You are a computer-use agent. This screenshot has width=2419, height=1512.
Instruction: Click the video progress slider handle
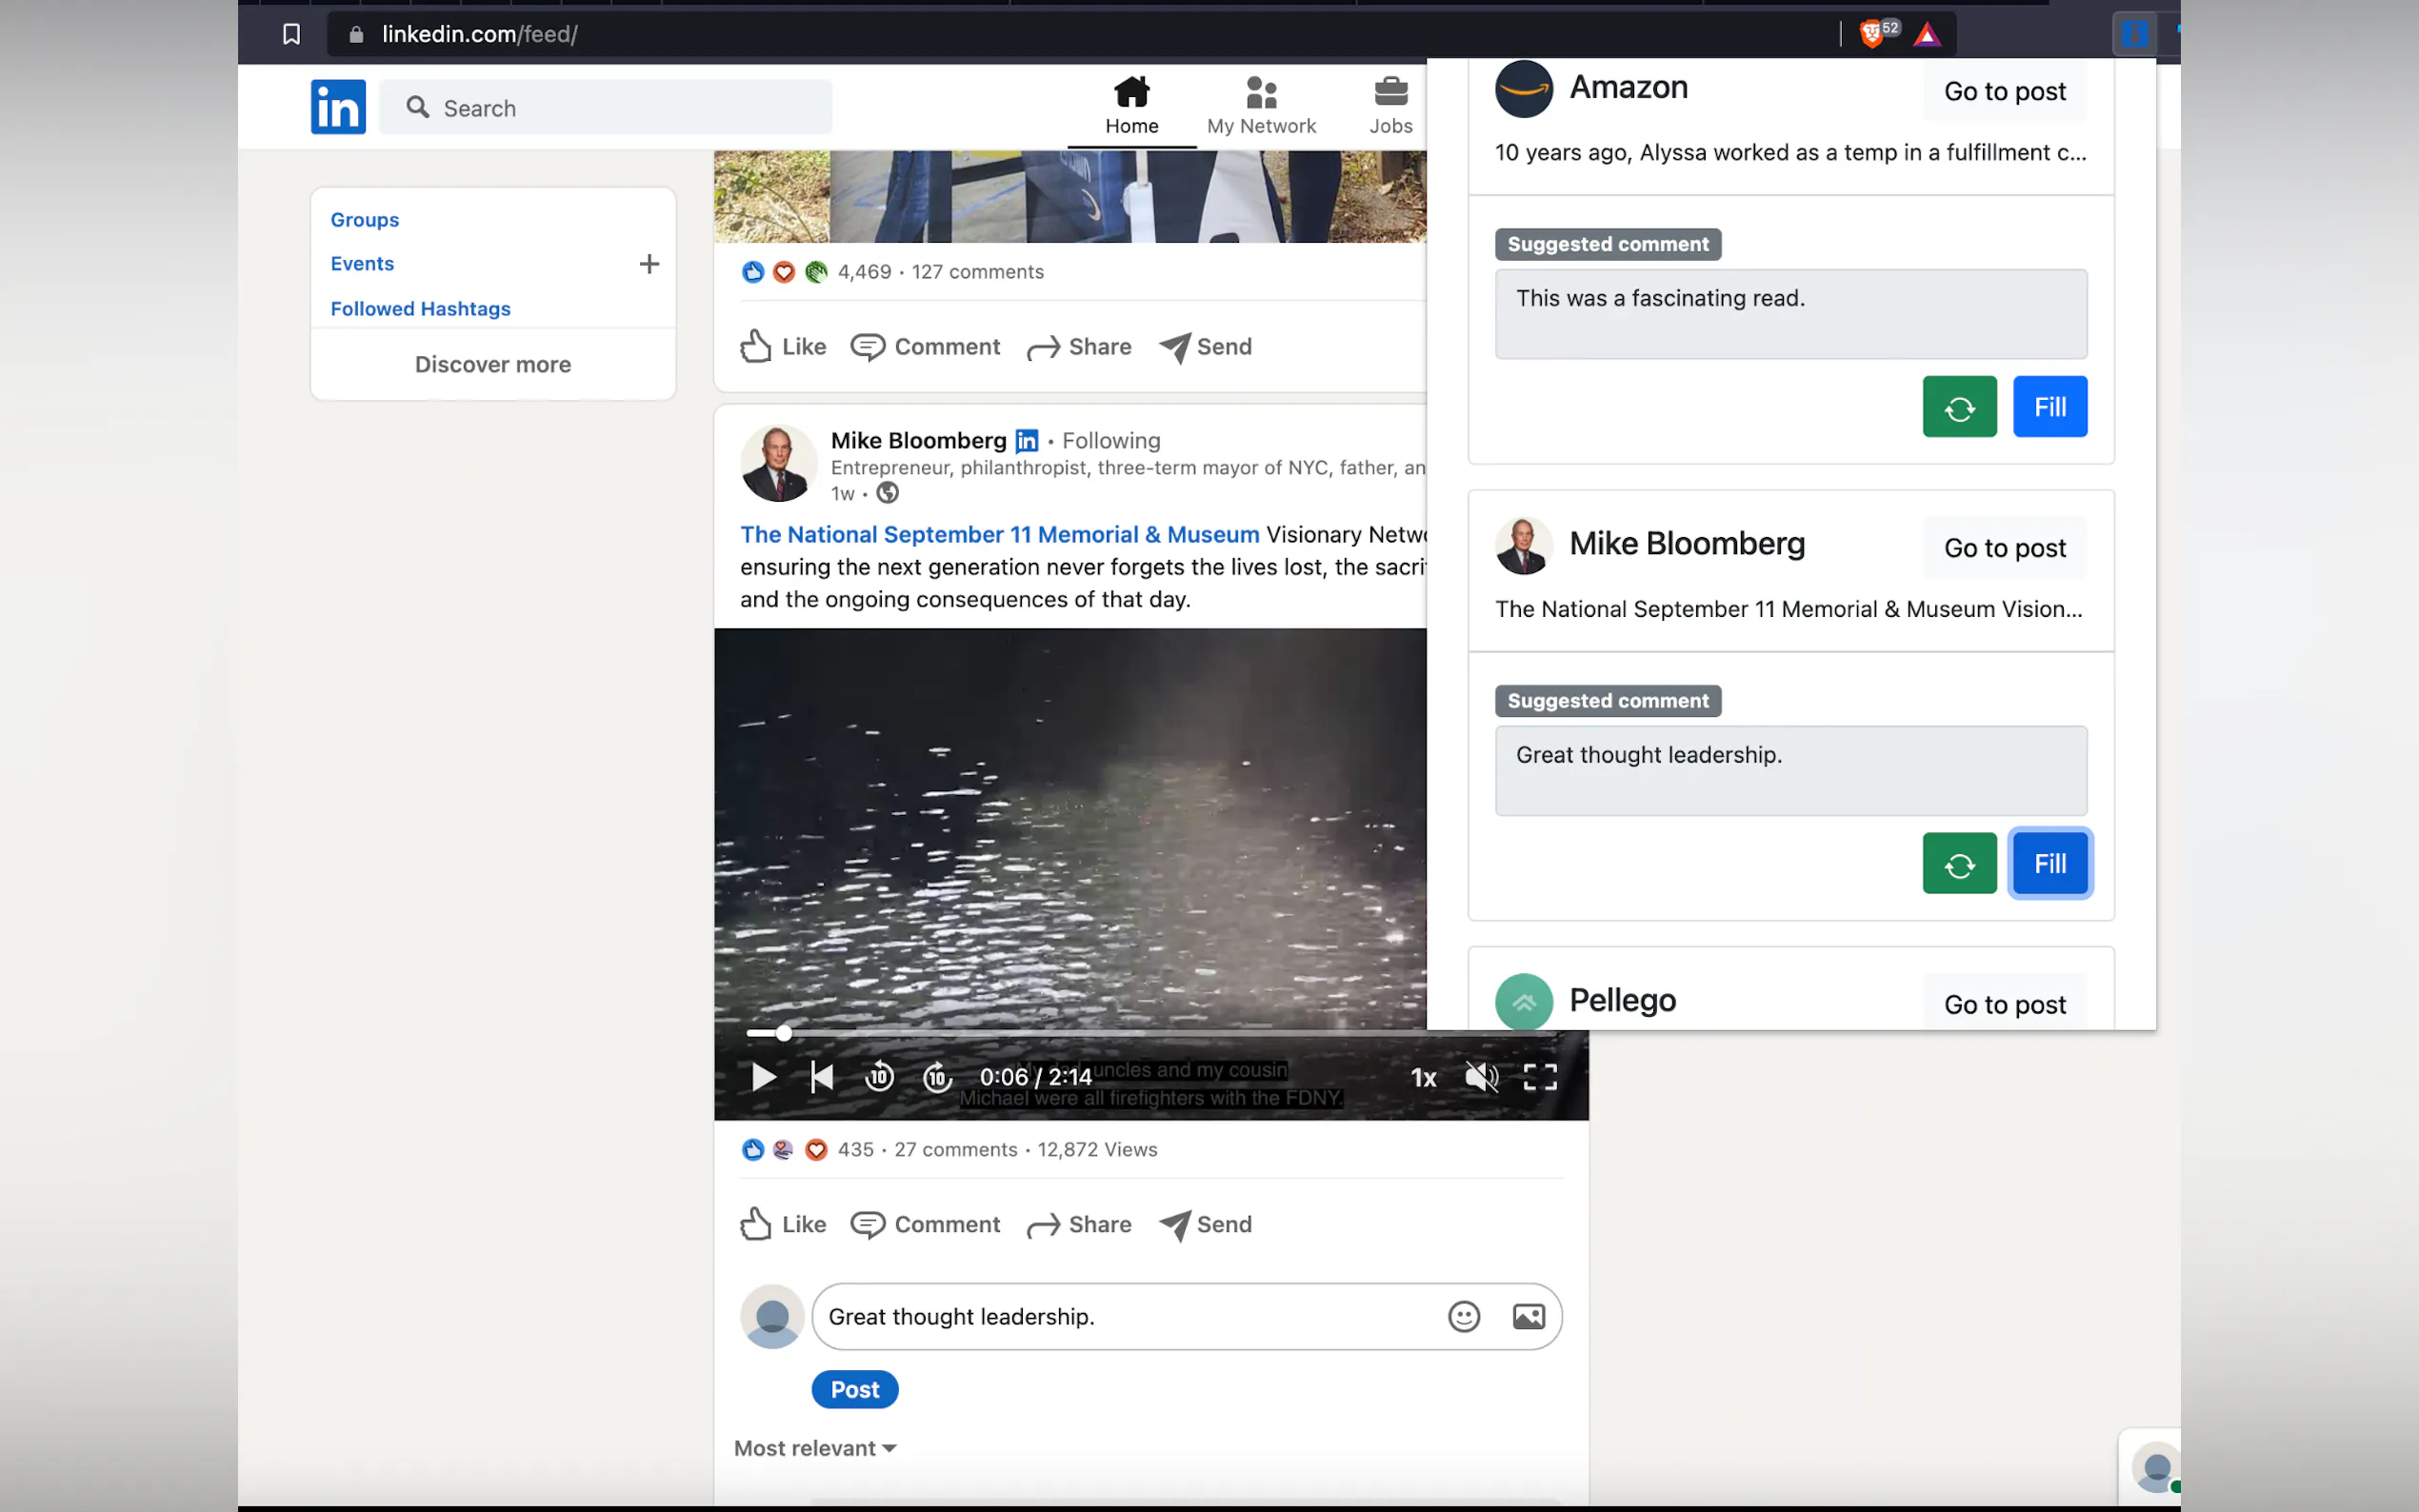784,1033
